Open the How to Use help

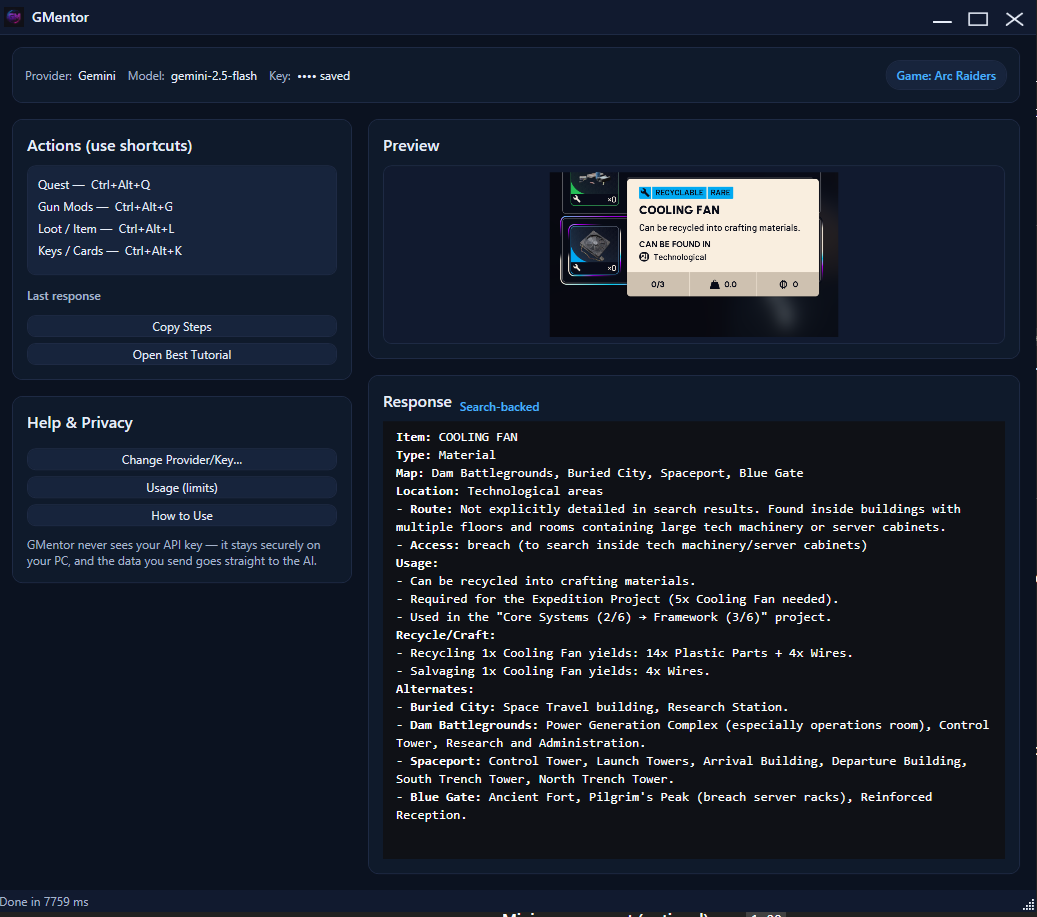click(x=182, y=516)
